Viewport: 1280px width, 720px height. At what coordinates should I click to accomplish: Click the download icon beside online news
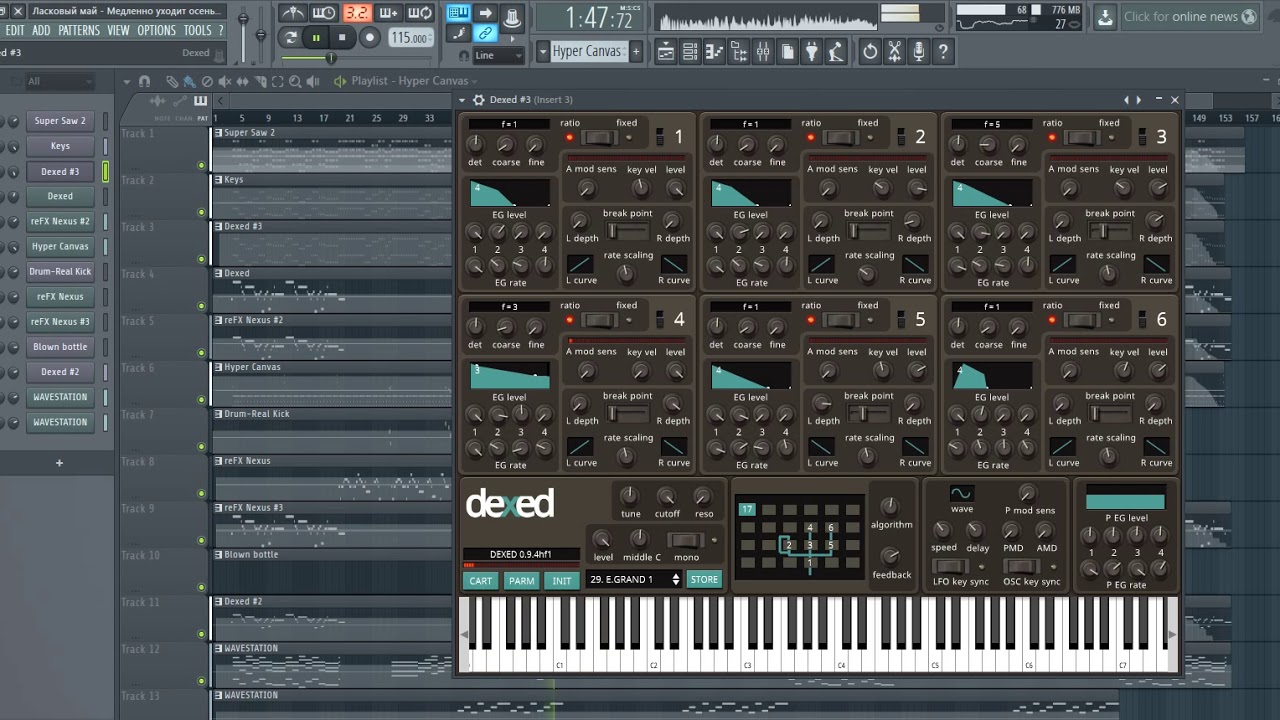[1105, 17]
